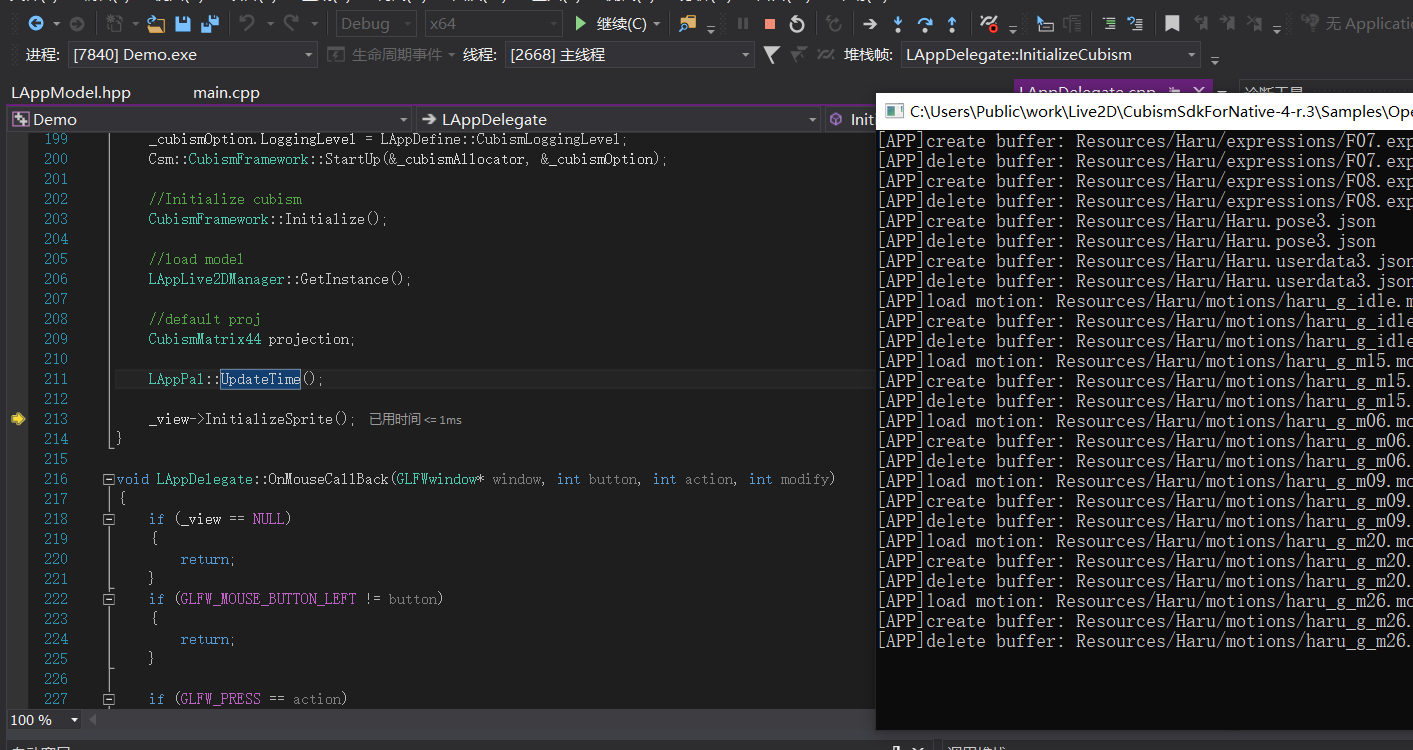Click the Bookmark icon in toolbar
Image resolution: width=1413 pixels, height=750 pixels.
tap(1172, 23)
